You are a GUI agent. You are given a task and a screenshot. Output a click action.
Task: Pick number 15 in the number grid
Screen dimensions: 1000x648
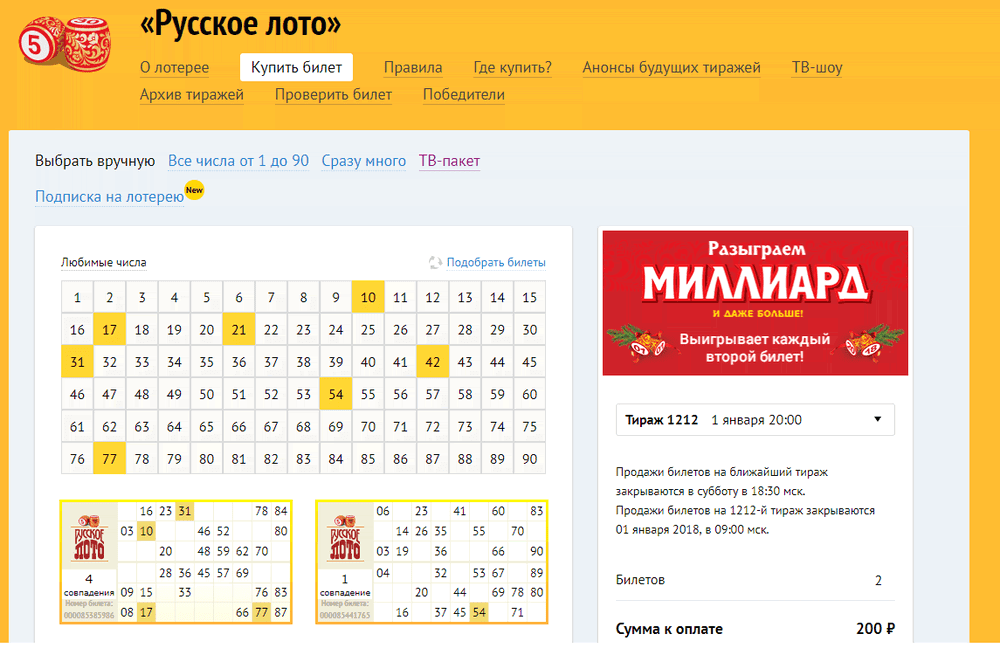coord(529,297)
